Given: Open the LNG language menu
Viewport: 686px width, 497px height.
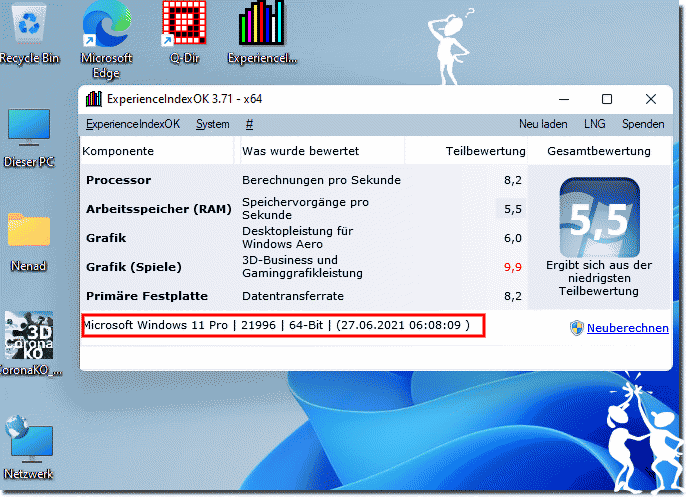Looking at the screenshot, I should [x=595, y=124].
